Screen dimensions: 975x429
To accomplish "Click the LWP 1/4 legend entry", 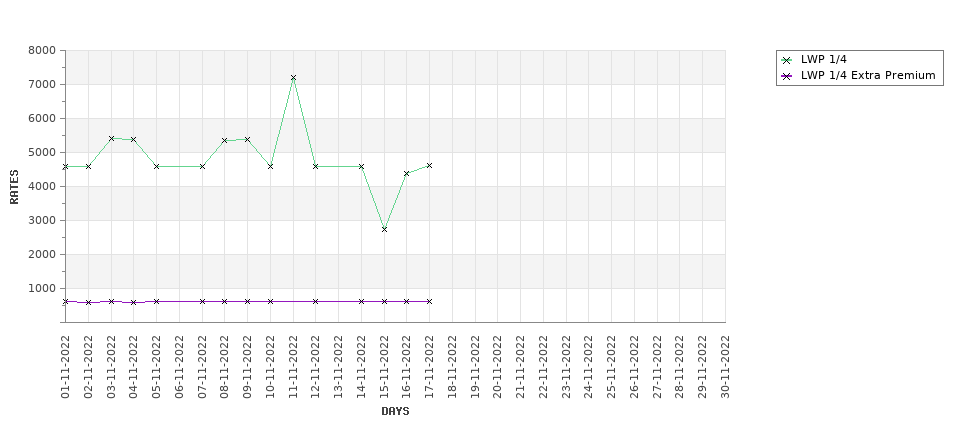I will point(814,60).
